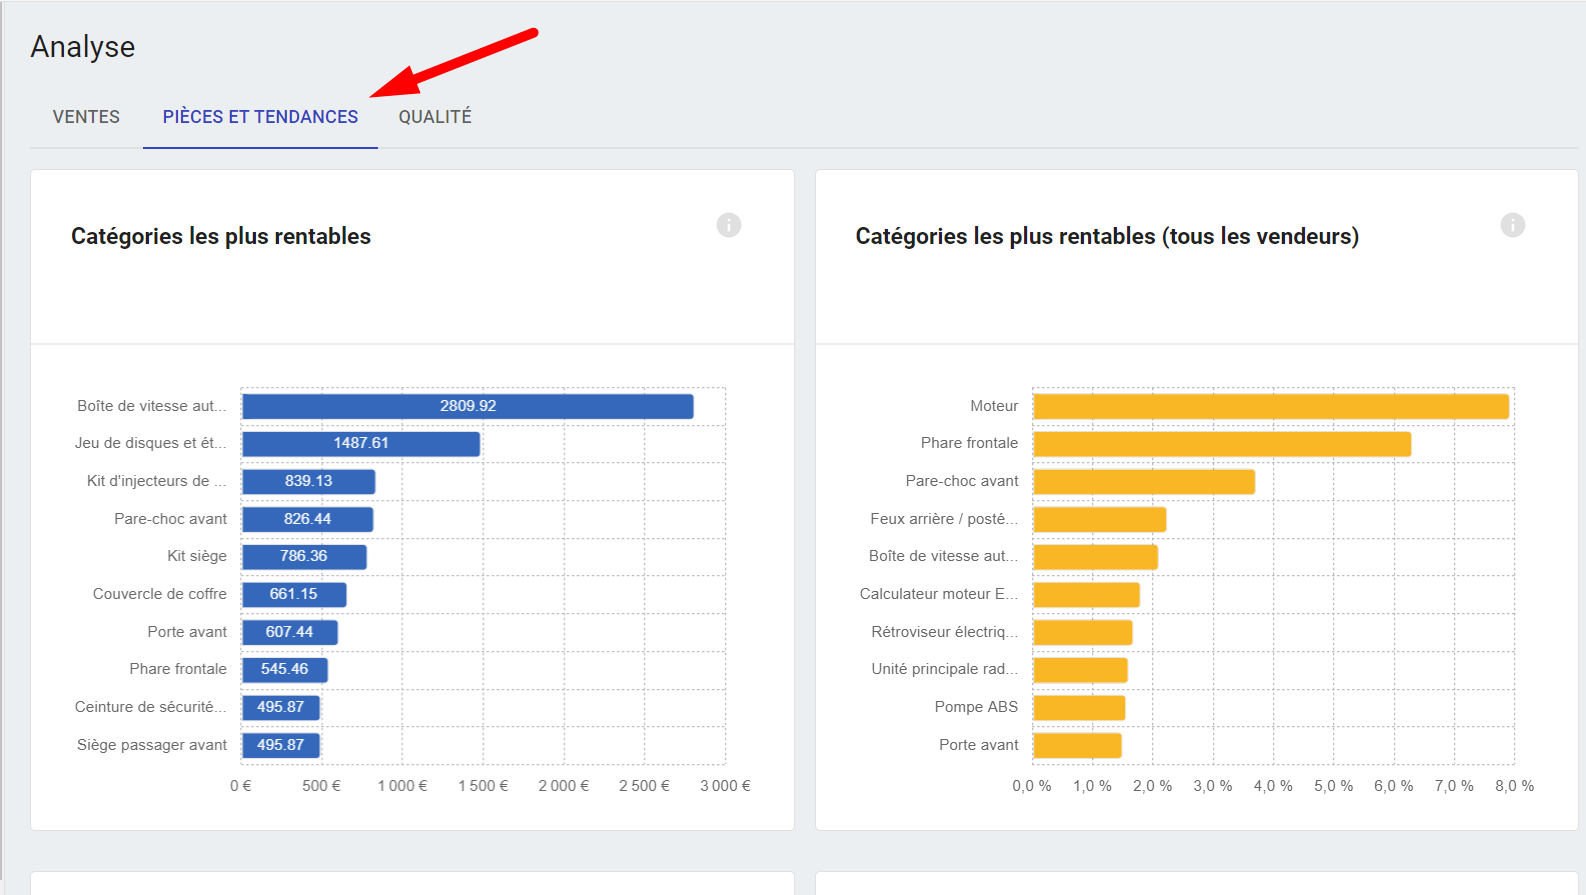Switch to the QUALITÉ tab
This screenshot has height=895, width=1586.
click(x=435, y=117)
